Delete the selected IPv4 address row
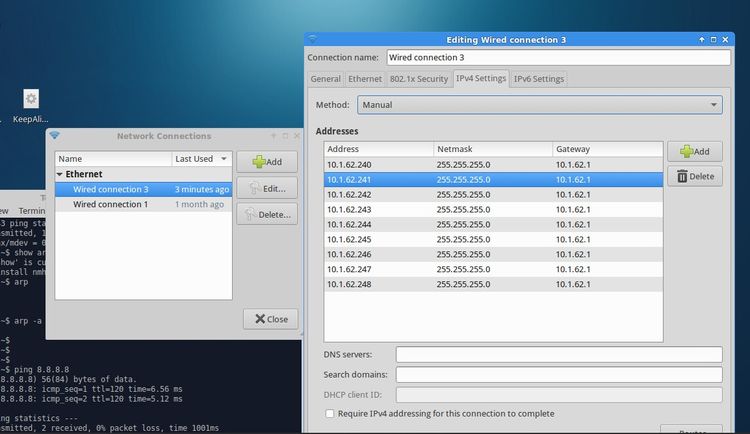 695,176
